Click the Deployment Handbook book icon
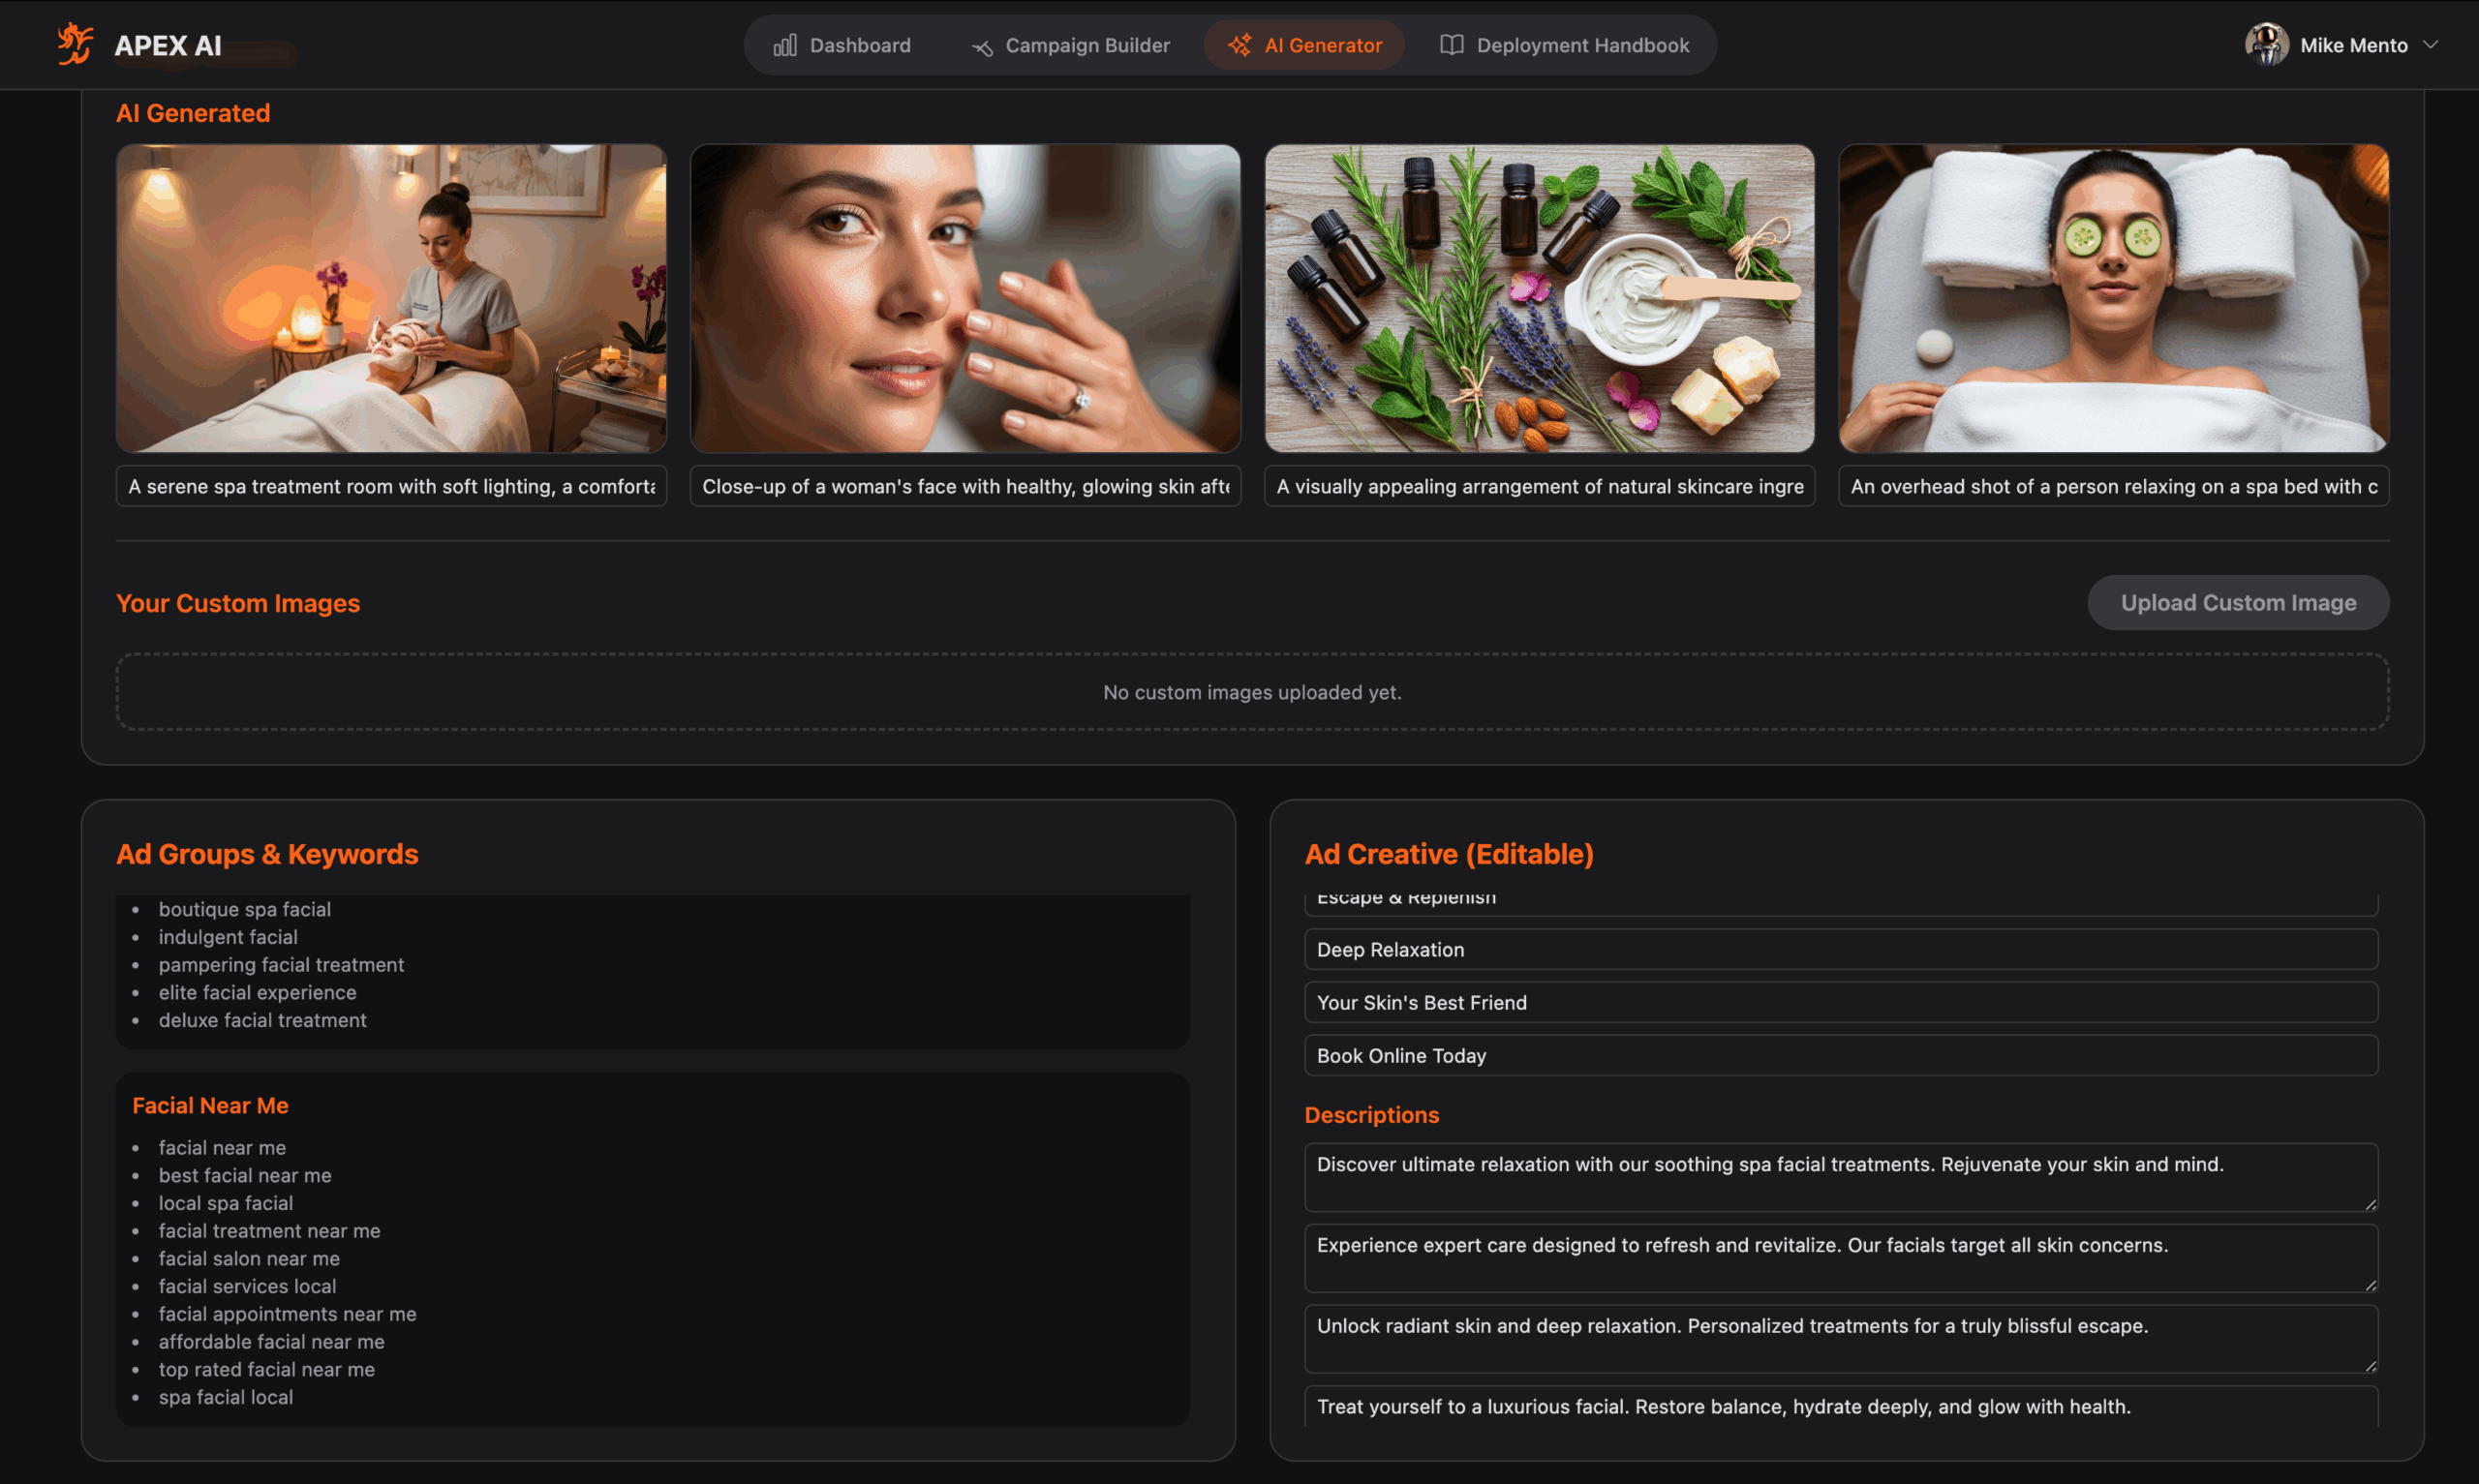Viewport: 2479px width, 1484px height. tap(1451, 45)
